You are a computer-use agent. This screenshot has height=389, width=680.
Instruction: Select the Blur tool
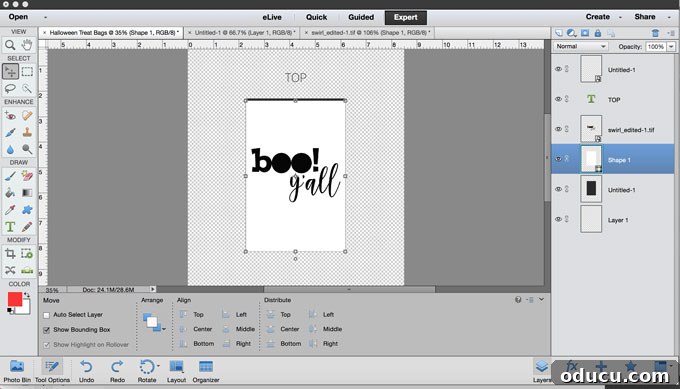pyautogui.click(x=10, y=150)
